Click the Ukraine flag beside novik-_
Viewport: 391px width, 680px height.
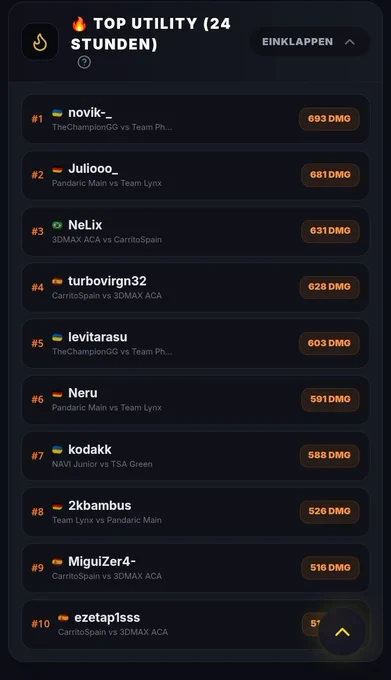57,113
